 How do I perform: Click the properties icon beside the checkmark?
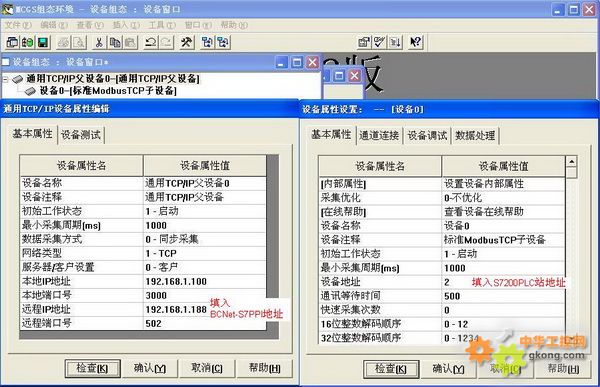(364, 42)
